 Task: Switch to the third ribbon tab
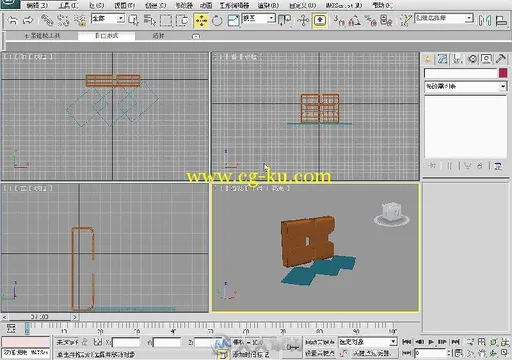pos(158,36)
